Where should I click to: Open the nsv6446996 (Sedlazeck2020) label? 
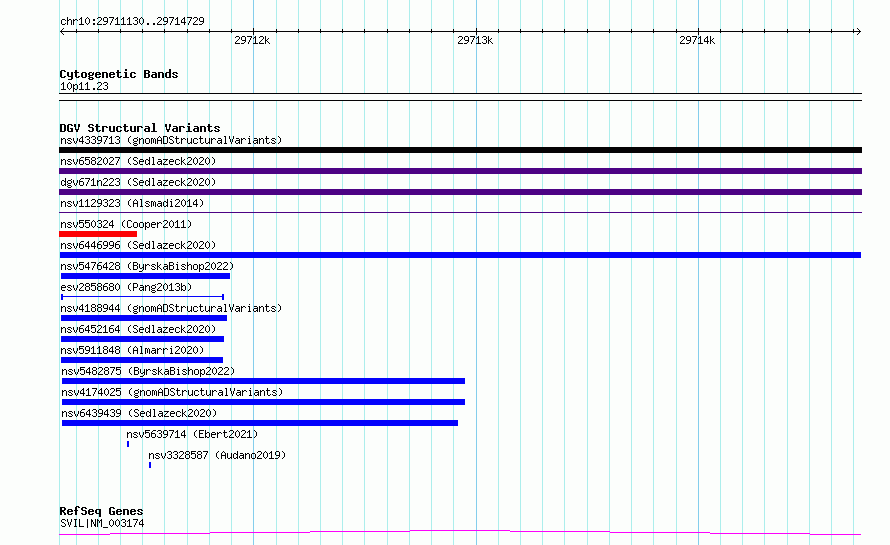(138, 245)
